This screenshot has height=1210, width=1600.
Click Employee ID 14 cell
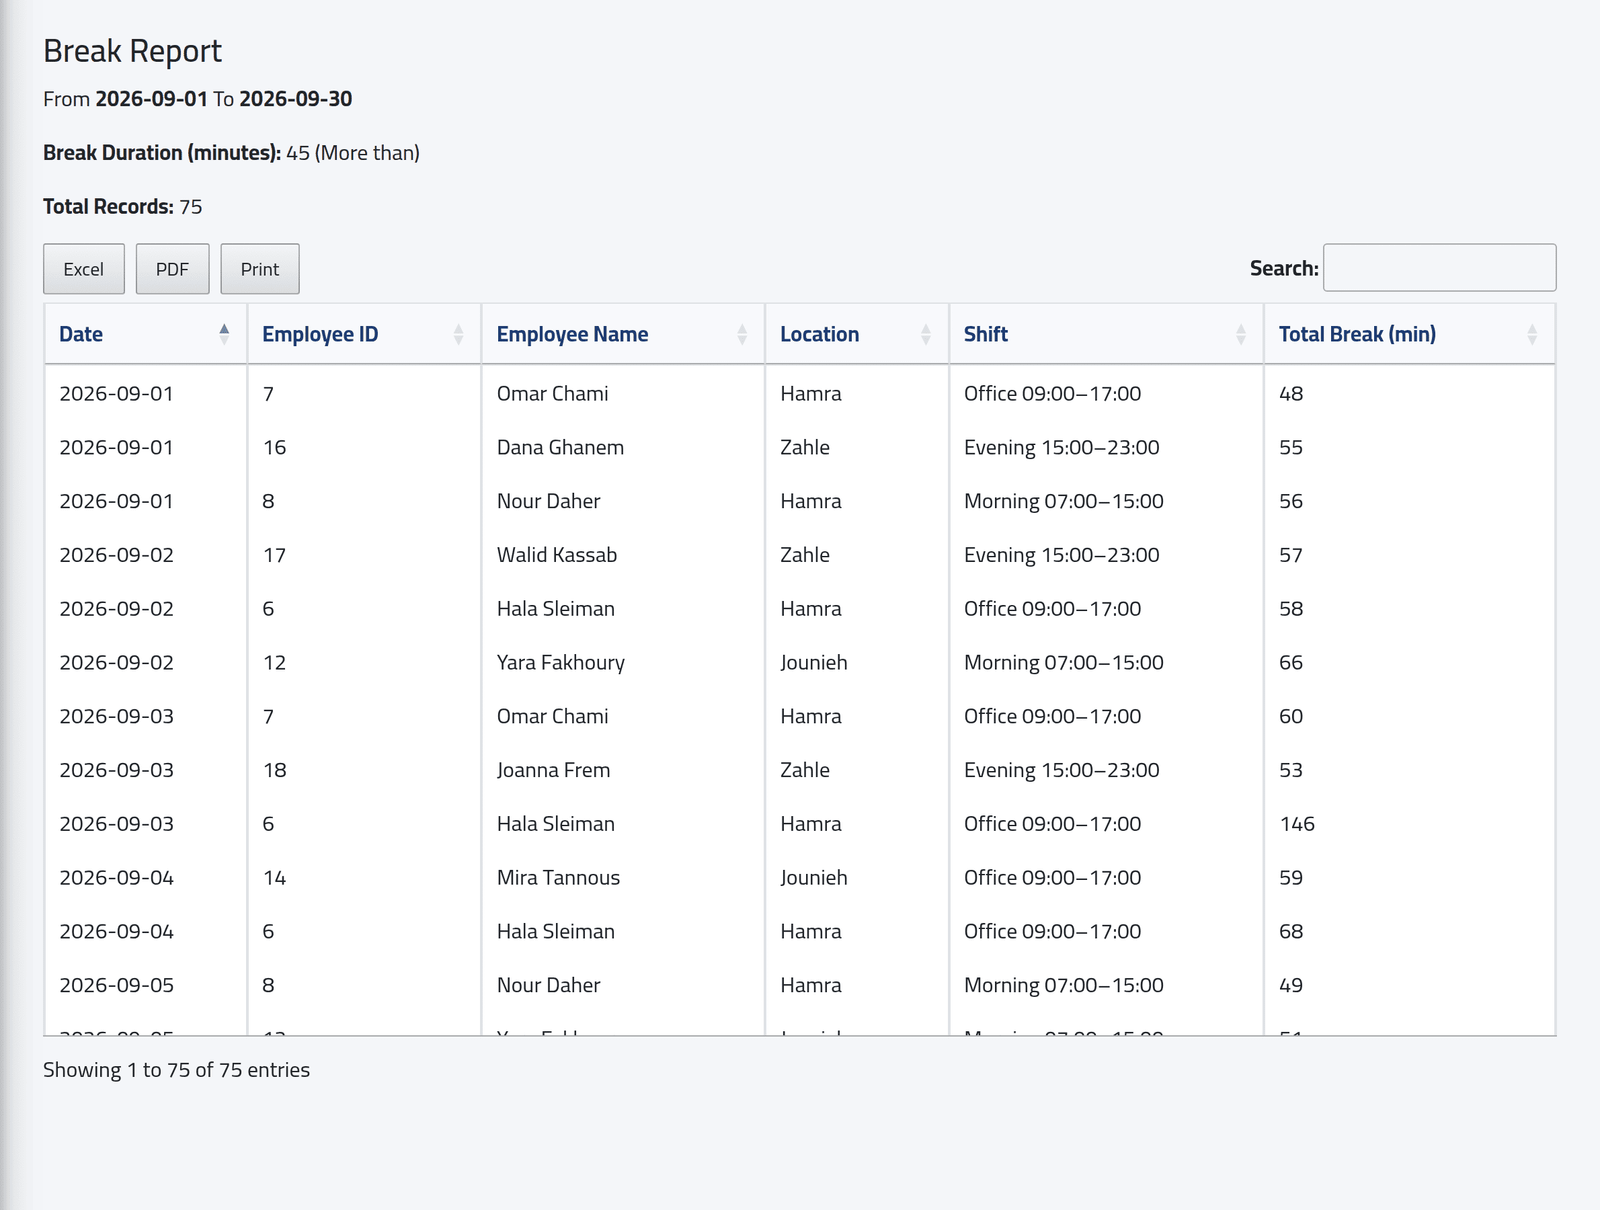274,877
